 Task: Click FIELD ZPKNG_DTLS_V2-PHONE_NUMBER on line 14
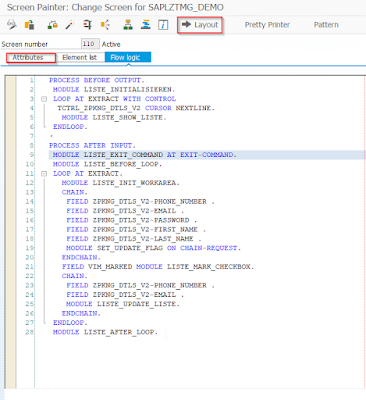(x=140, y=202)
